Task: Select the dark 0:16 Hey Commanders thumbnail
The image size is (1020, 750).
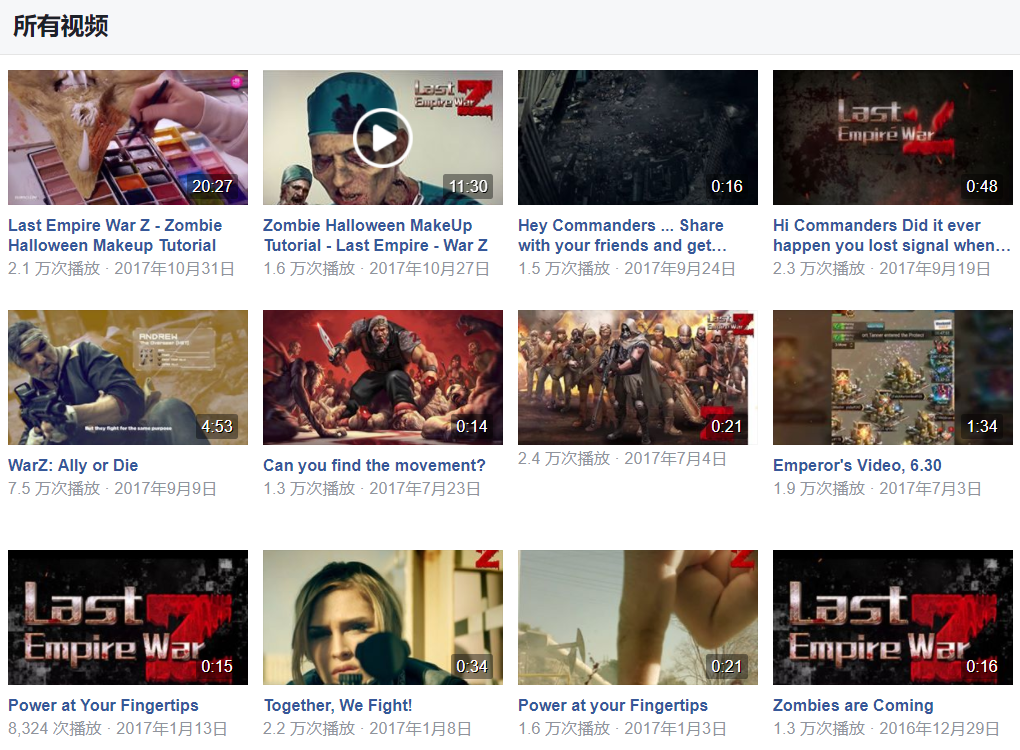Action: (637, 138)
